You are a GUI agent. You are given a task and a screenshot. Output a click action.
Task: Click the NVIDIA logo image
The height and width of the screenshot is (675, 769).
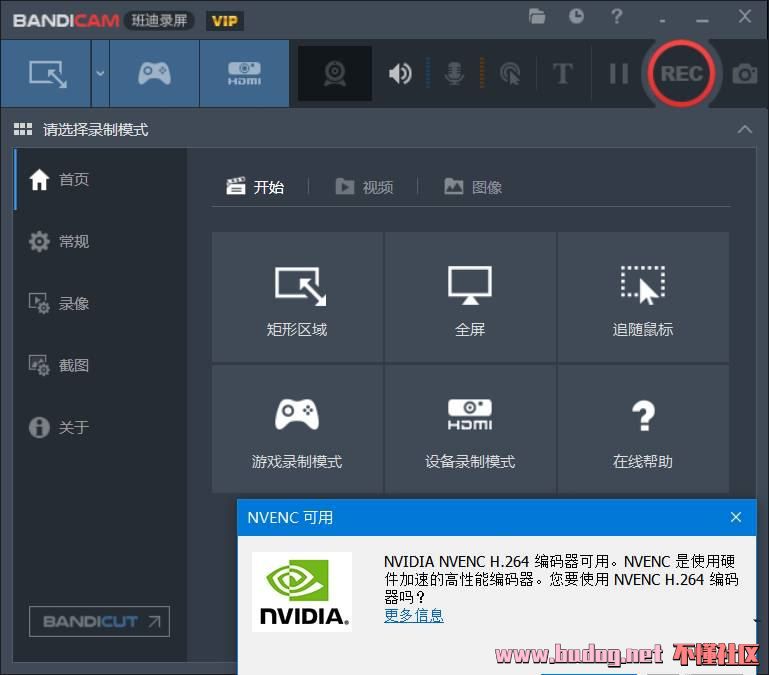(x=302, y=592)
